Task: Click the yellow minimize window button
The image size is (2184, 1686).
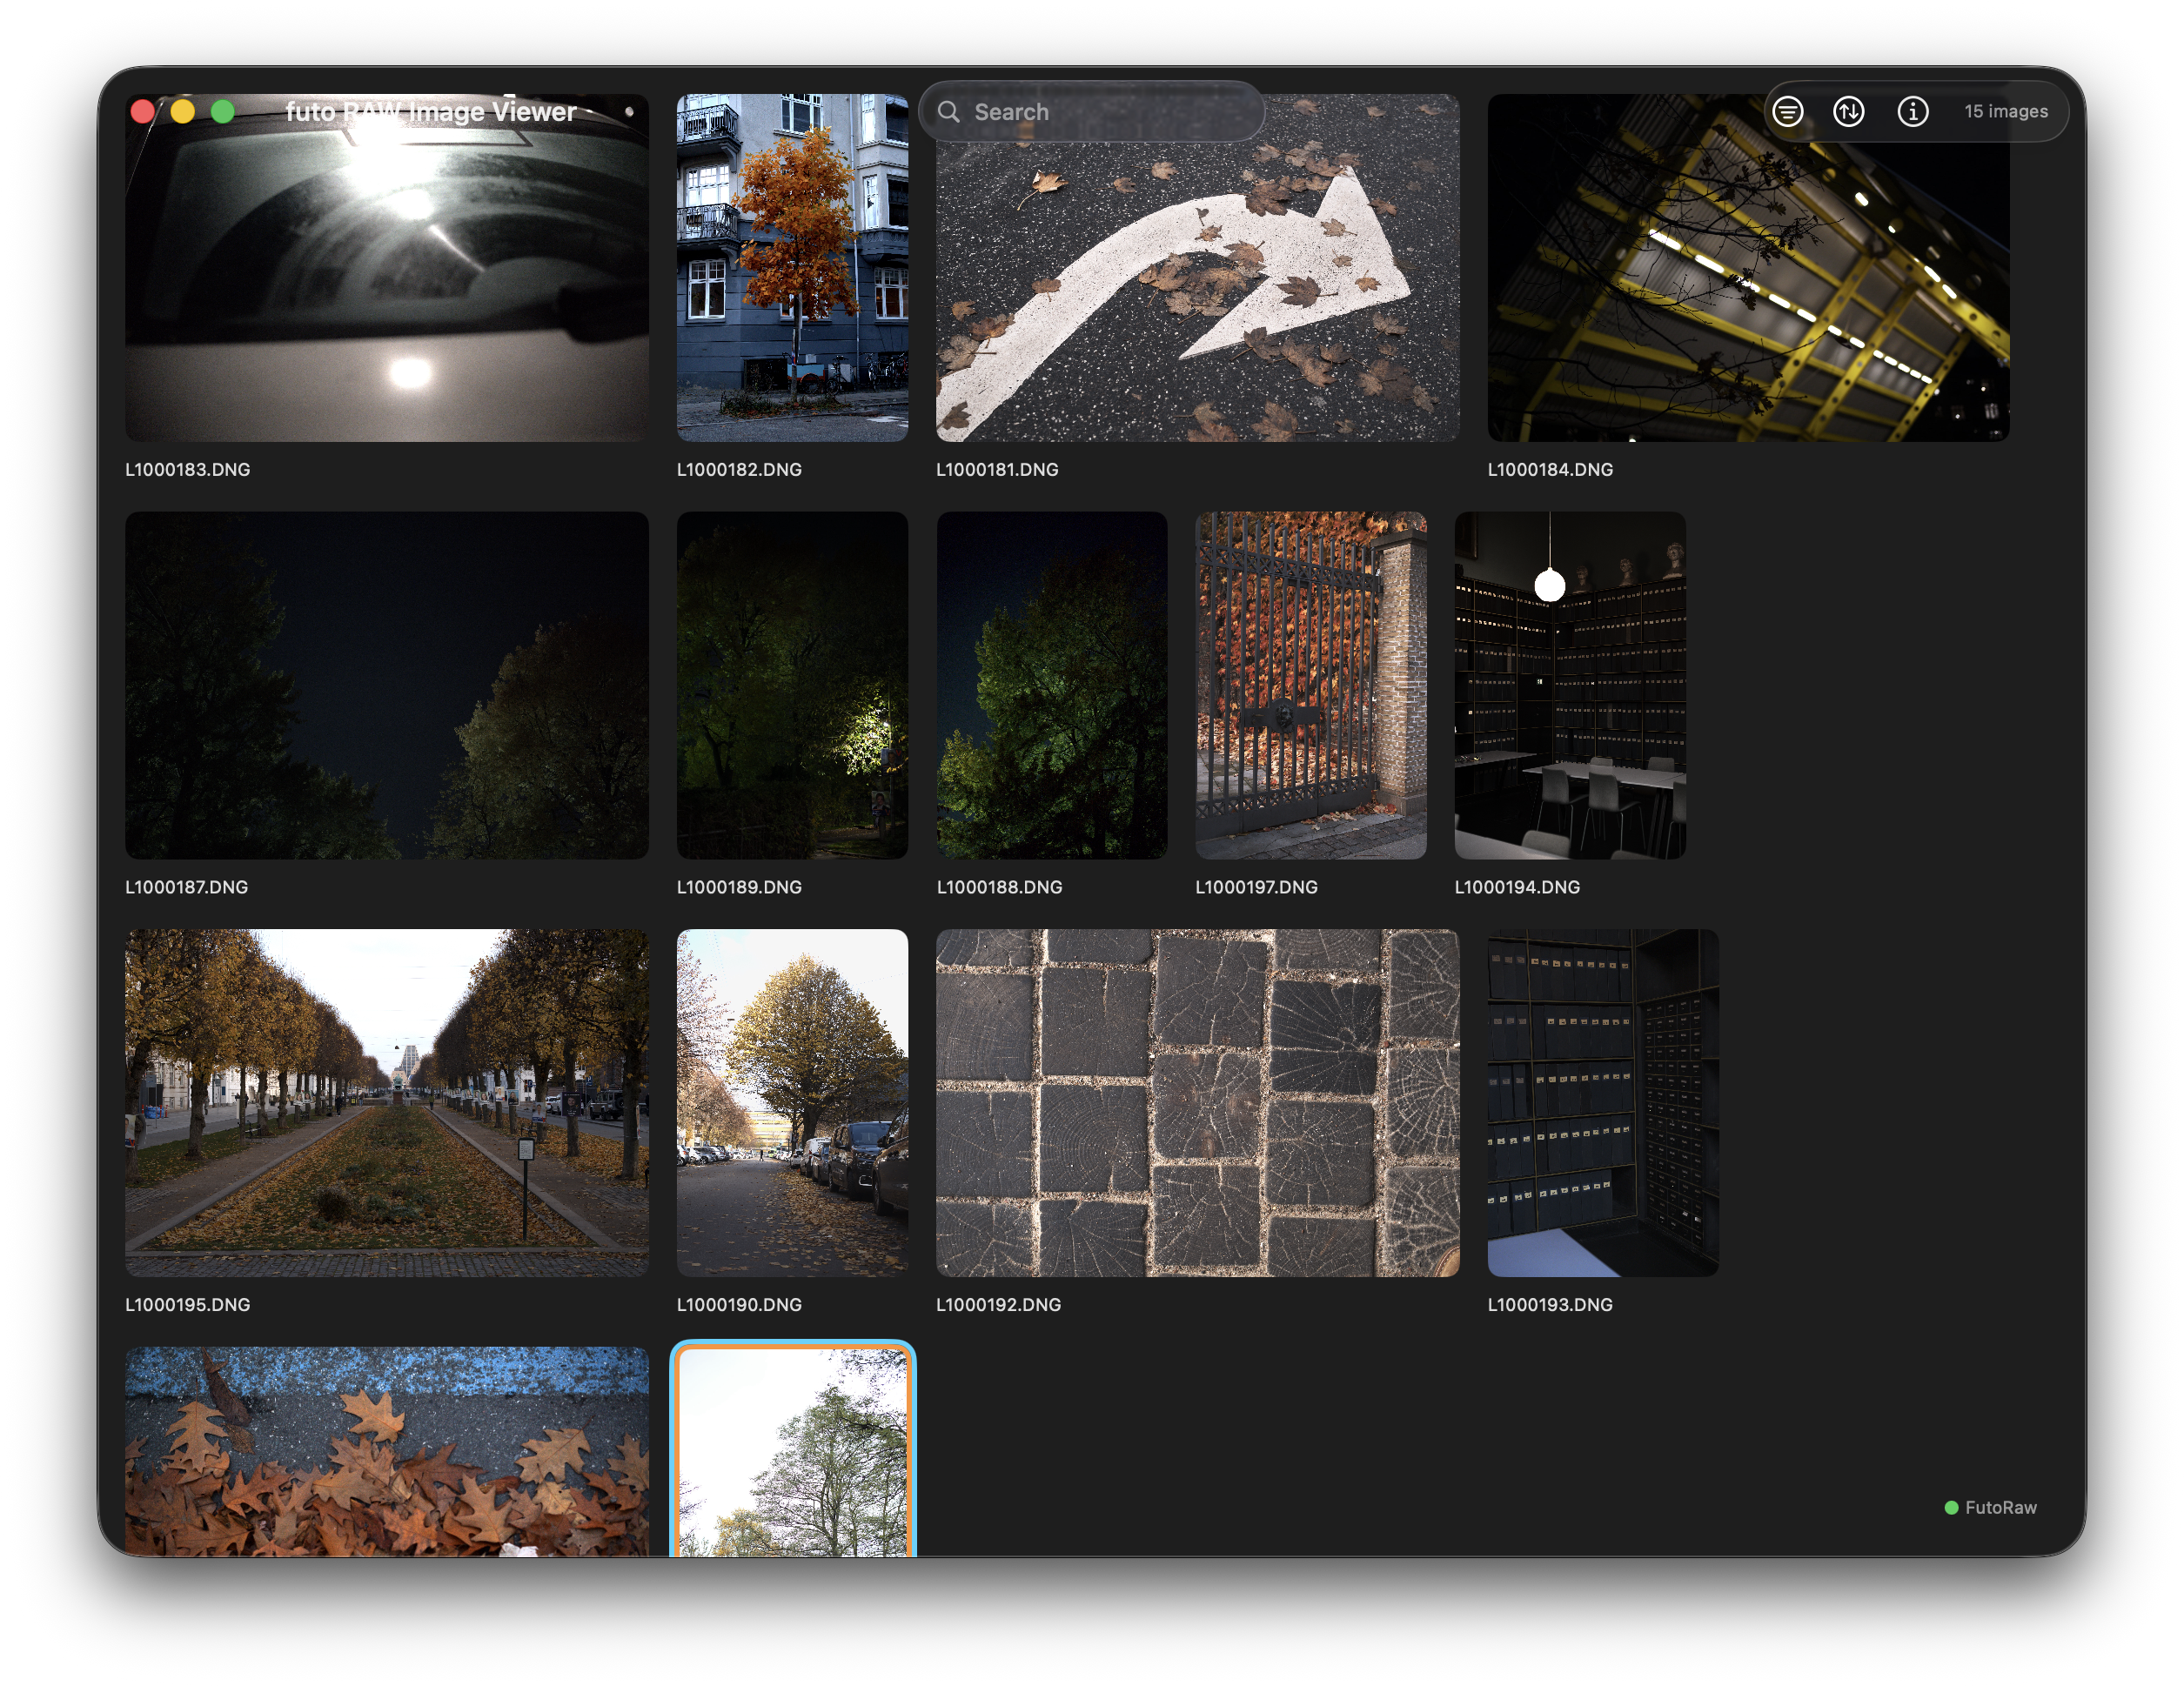Action: (182, 111)
